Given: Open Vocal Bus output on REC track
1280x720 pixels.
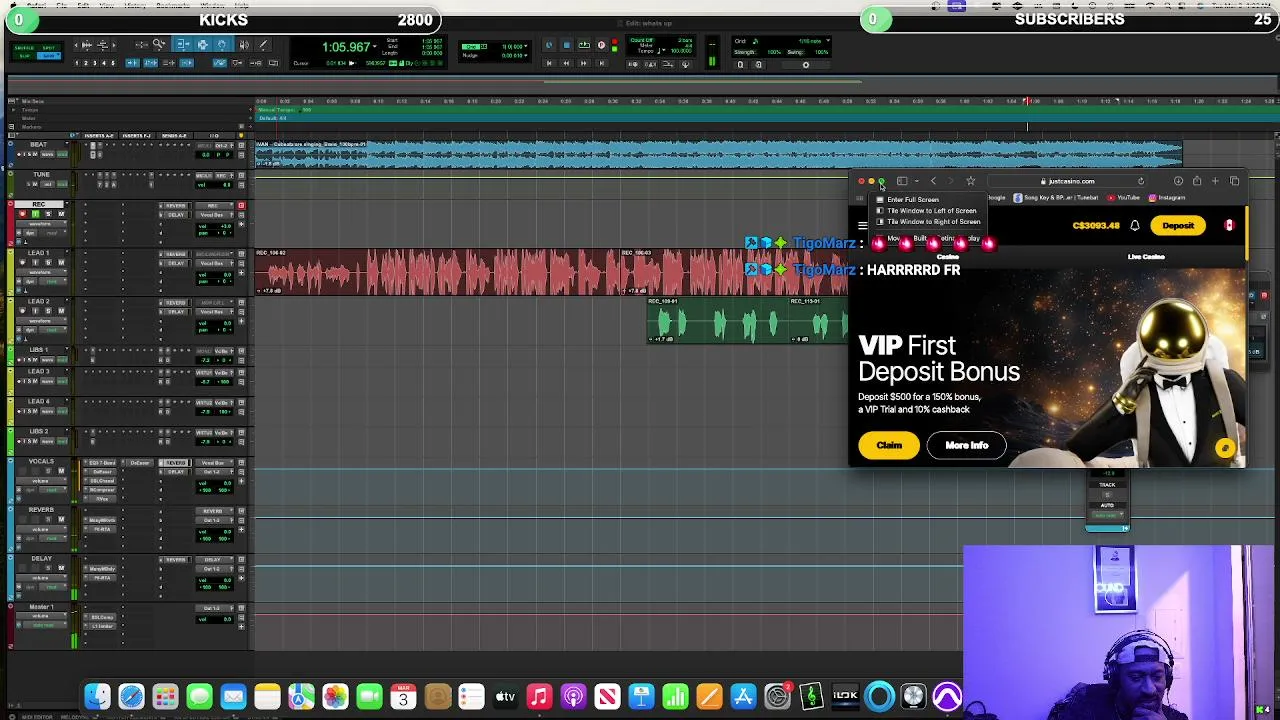Looking at the screenshot, I should [214, 215].
